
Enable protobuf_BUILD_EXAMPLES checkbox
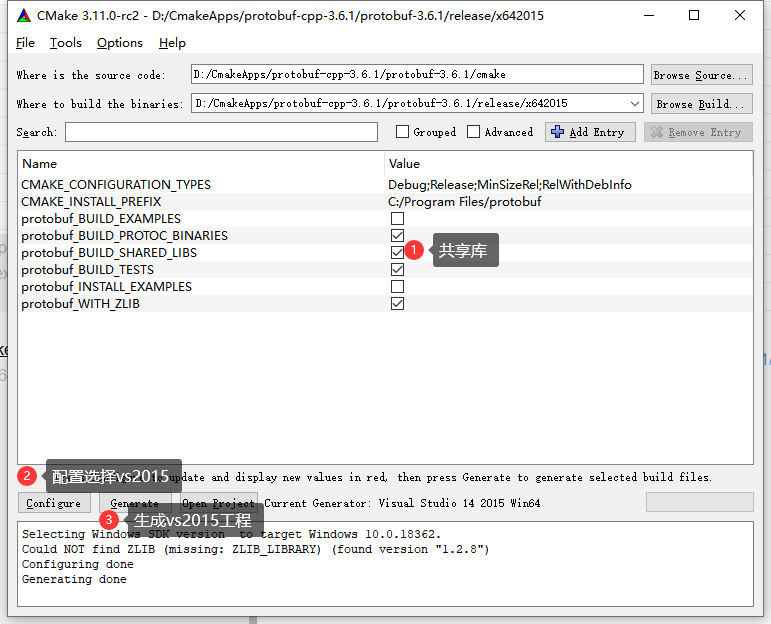pyautogui.click(x=397, y=218)
